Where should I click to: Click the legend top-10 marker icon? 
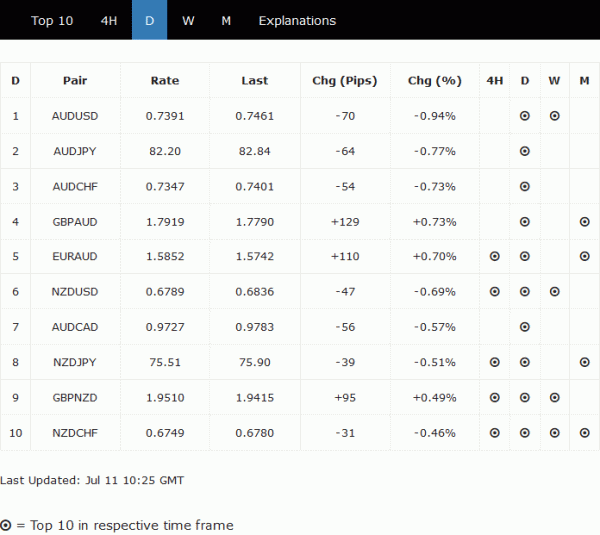coord(5,525)
